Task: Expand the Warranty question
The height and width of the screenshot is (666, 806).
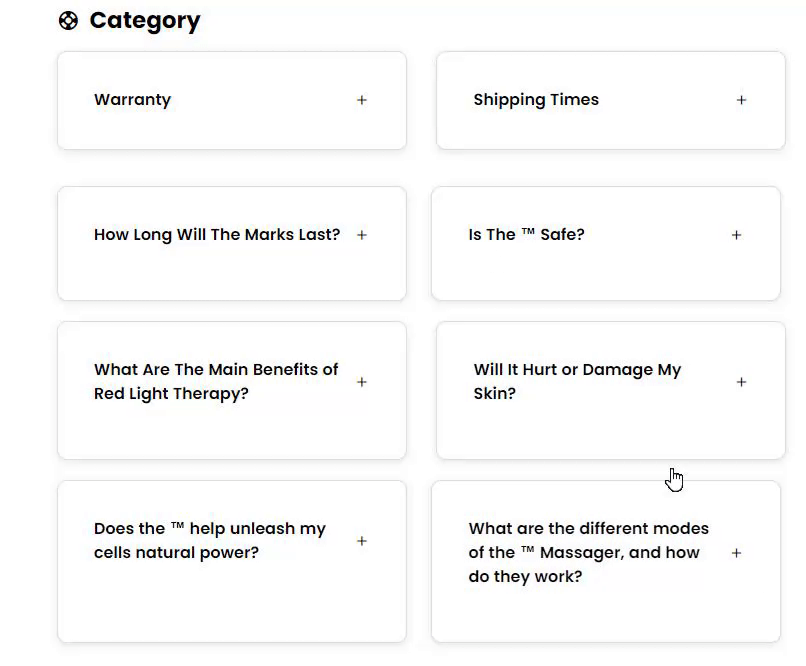Action: pyautogui.click(x=132, y=100)
